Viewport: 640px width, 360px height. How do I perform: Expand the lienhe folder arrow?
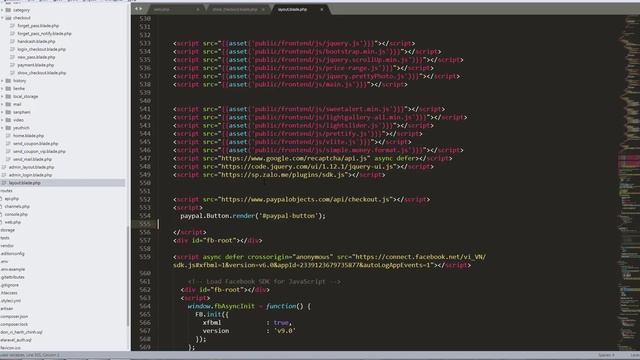click(2, 89)
